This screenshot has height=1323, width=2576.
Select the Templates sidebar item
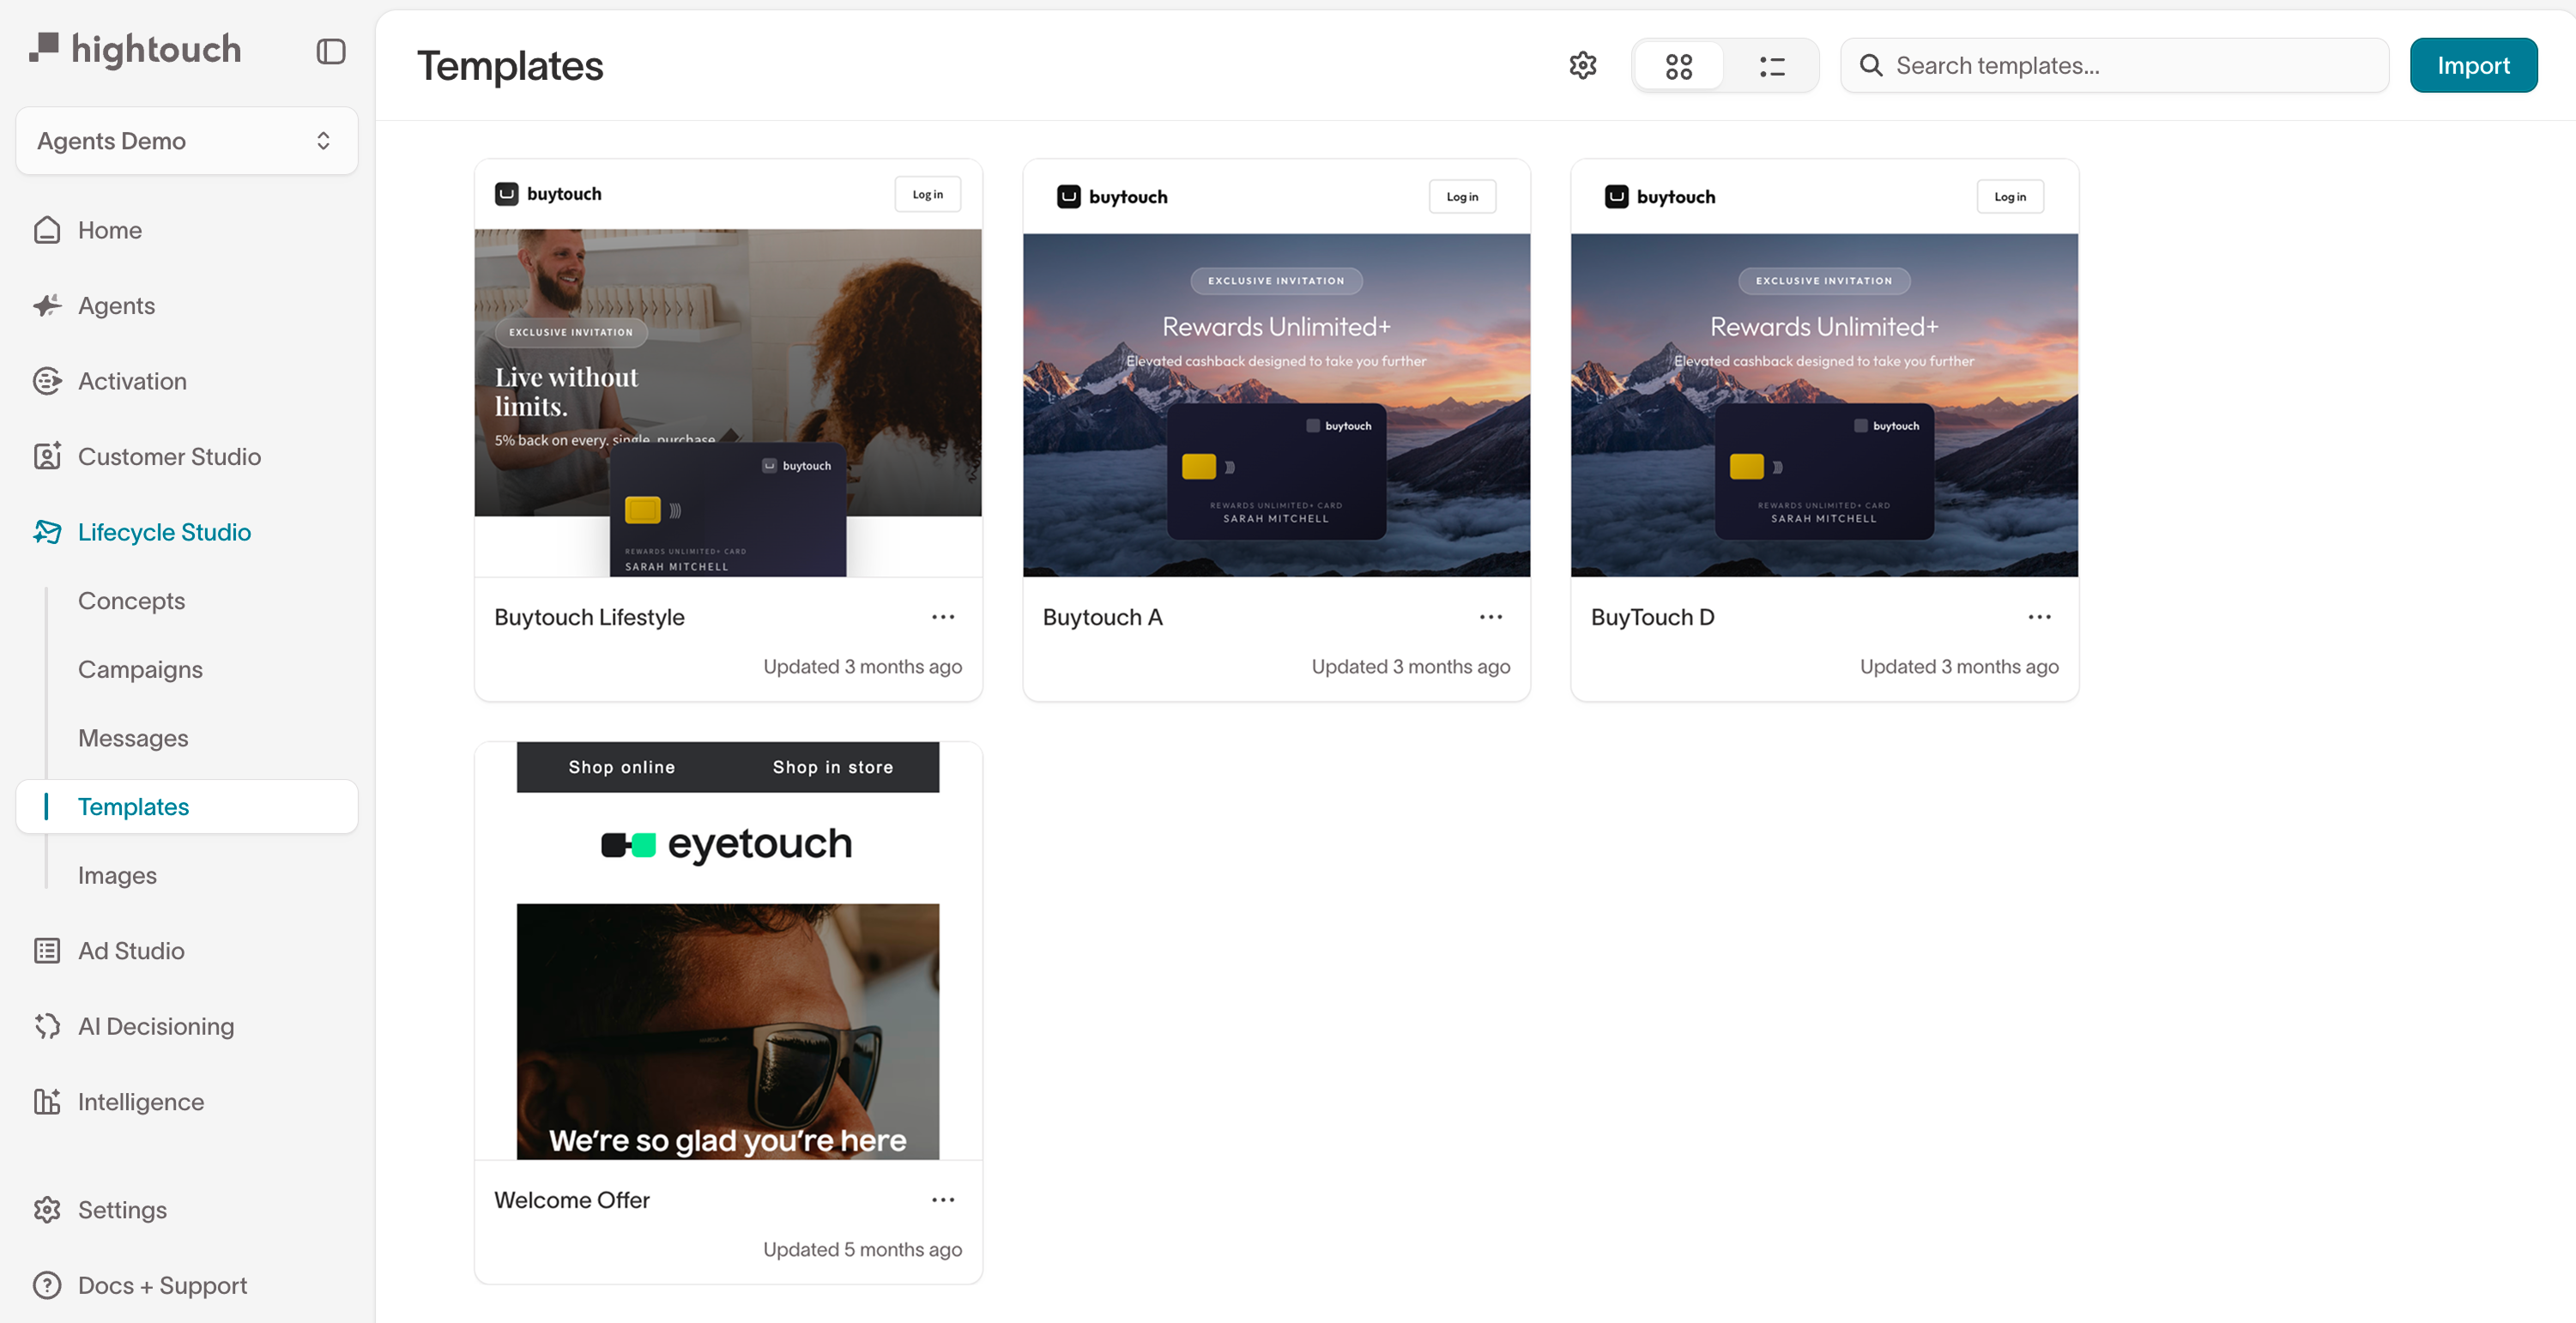tap(187, 806)
